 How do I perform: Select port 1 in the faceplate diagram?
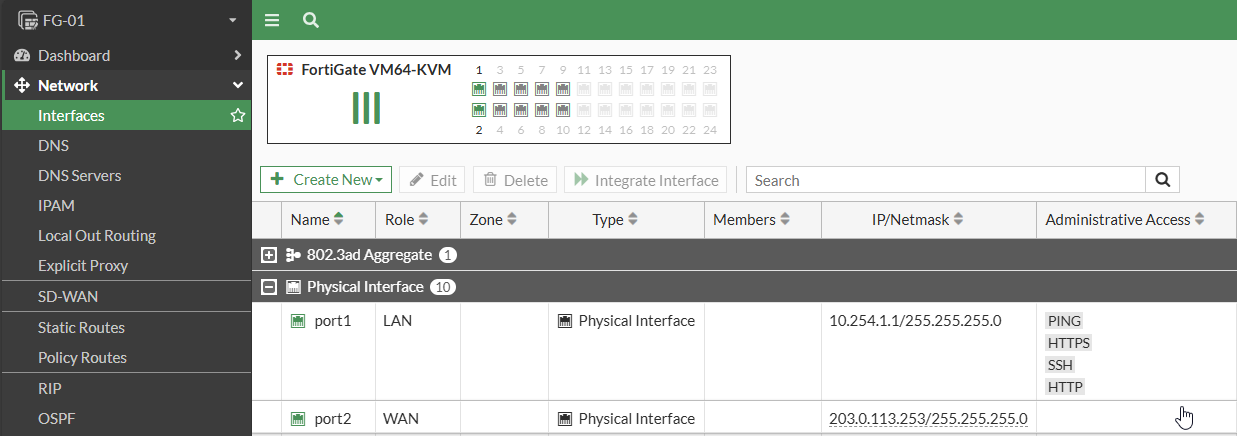tap(479, 89)
